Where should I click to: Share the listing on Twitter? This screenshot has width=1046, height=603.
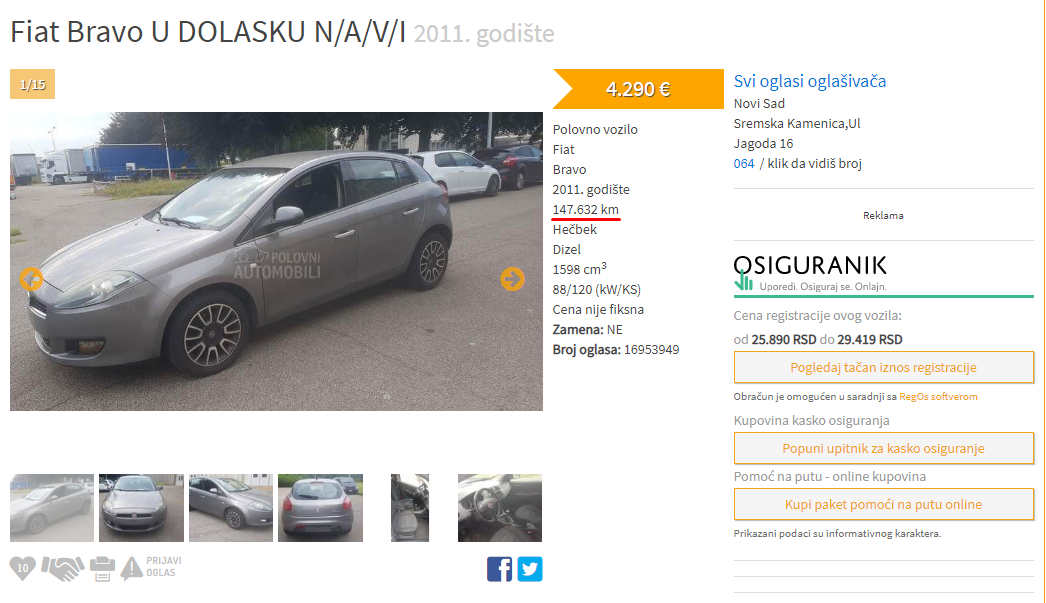pyautogui.click(x=530, y=569)
